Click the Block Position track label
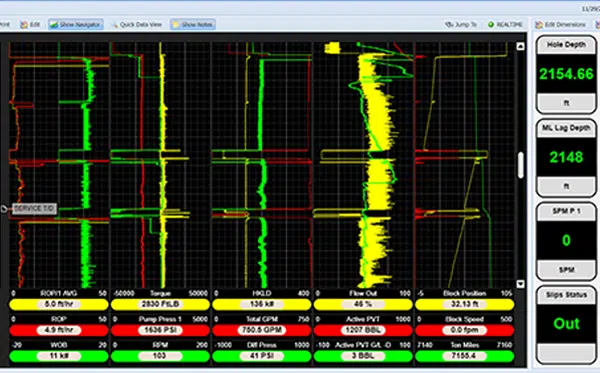The width and height of the screenshot is (600, 373). 465,293
